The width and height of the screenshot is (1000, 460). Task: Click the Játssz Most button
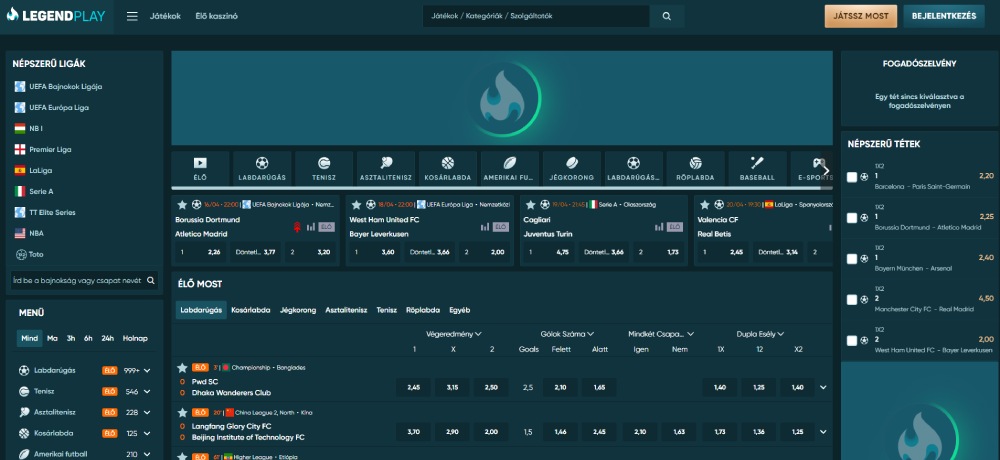tap(860, 16)
